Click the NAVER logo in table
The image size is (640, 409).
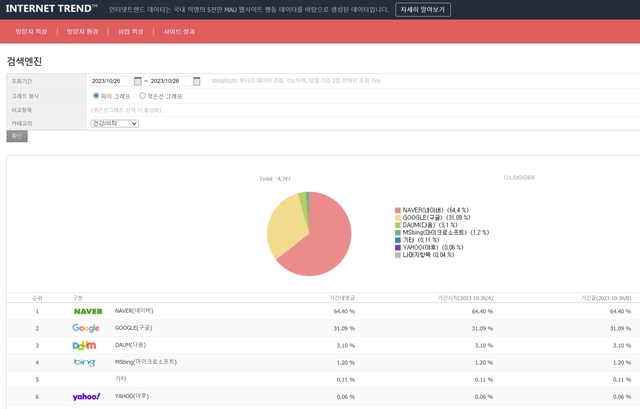88,311
